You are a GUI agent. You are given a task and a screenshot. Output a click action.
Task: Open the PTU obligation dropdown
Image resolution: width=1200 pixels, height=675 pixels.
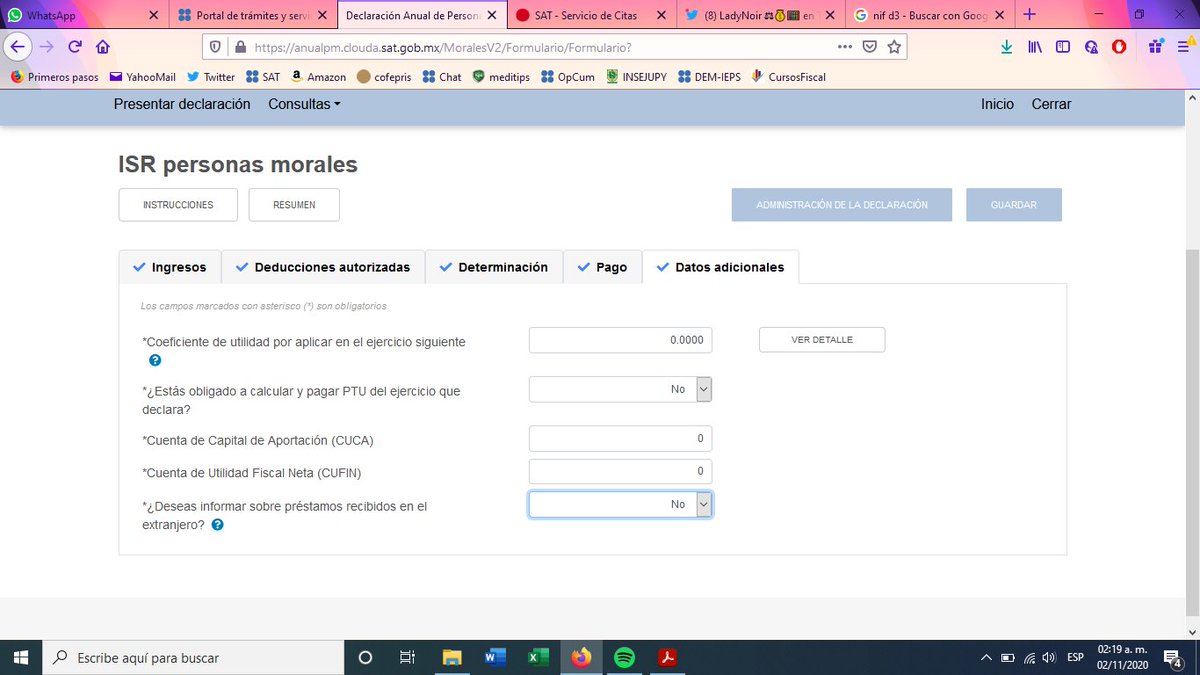(x=620, y=389)
